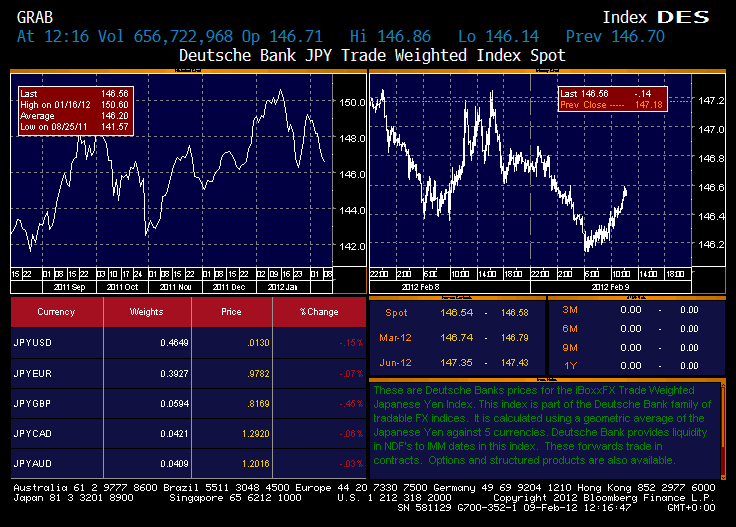736x527 pixels.
Task: Click the Jun-12 ask 147.43
Action: tap(514, 363)
